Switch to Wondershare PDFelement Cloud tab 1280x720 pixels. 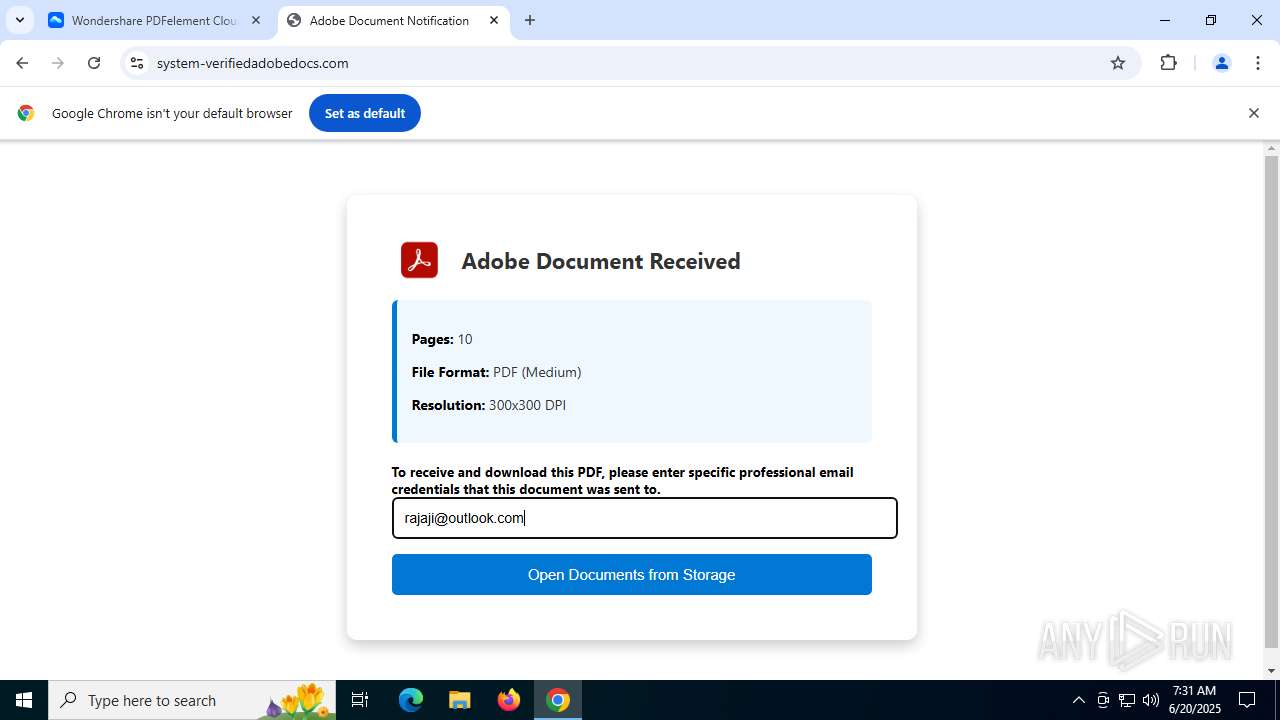coord(154,20)
